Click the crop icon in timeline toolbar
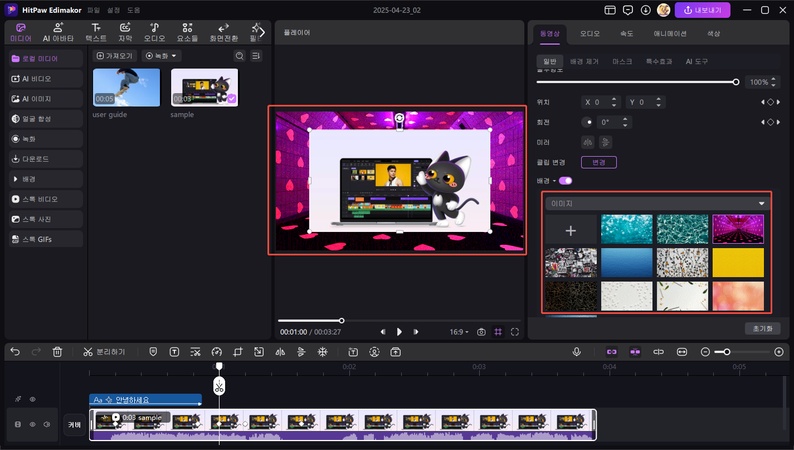This screenshot has height=450, width=794. 237,352
